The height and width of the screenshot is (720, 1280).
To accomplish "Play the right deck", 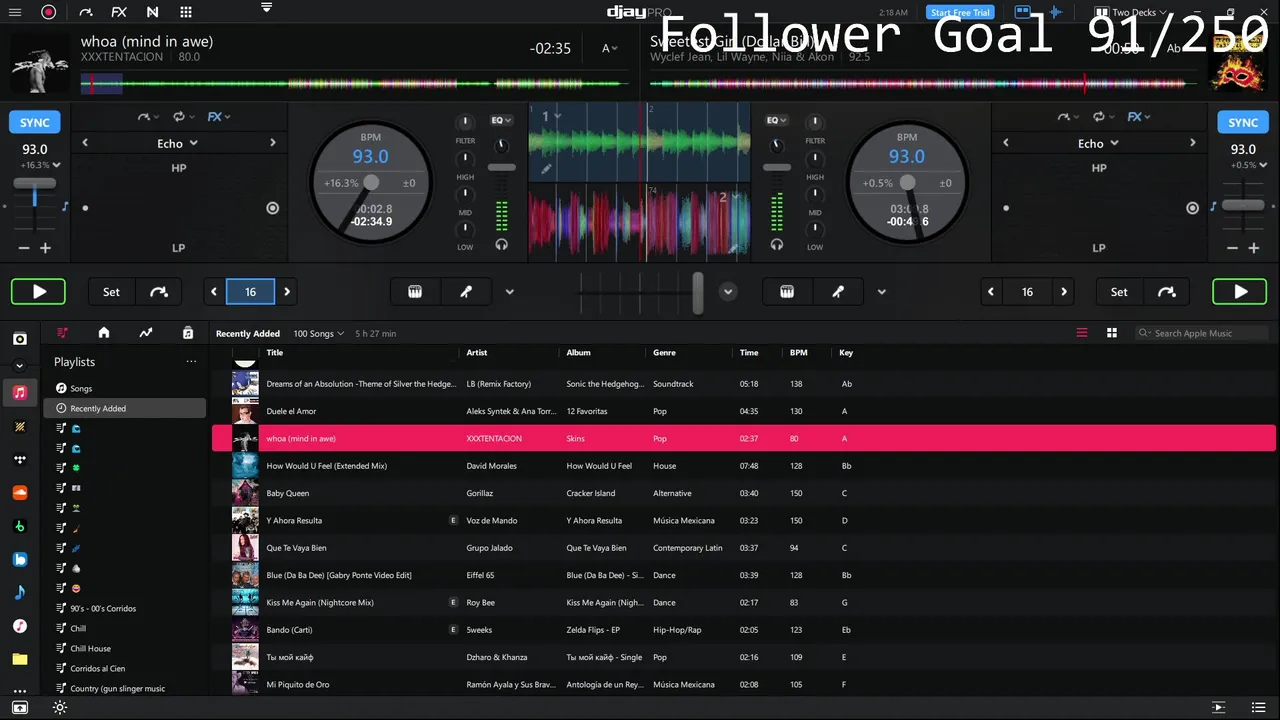I will pyautogui.click(x=1240, y=292).
